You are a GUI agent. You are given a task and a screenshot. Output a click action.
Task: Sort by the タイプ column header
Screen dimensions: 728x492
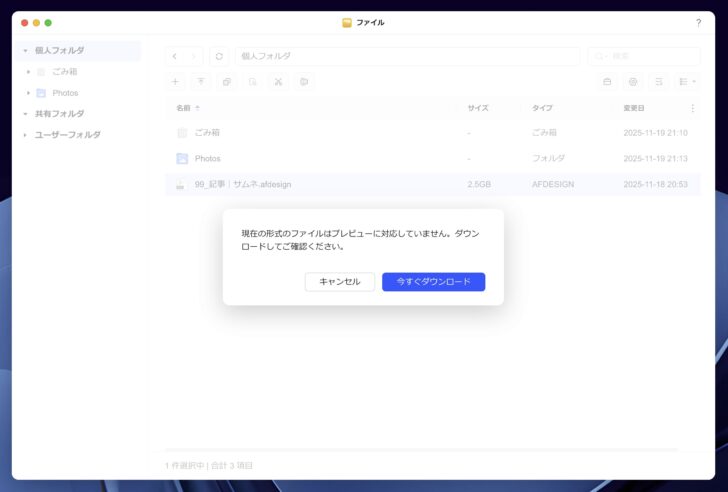[542, 108]
